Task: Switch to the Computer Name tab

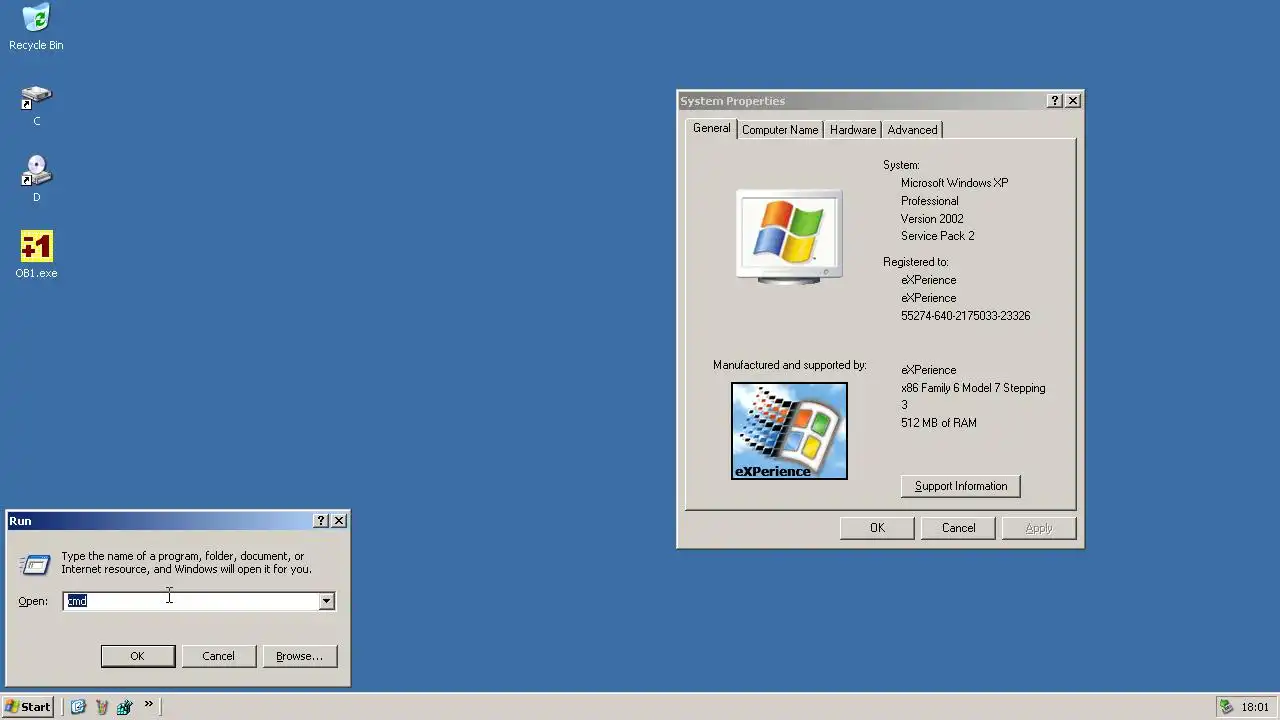Action: (780, 130)
